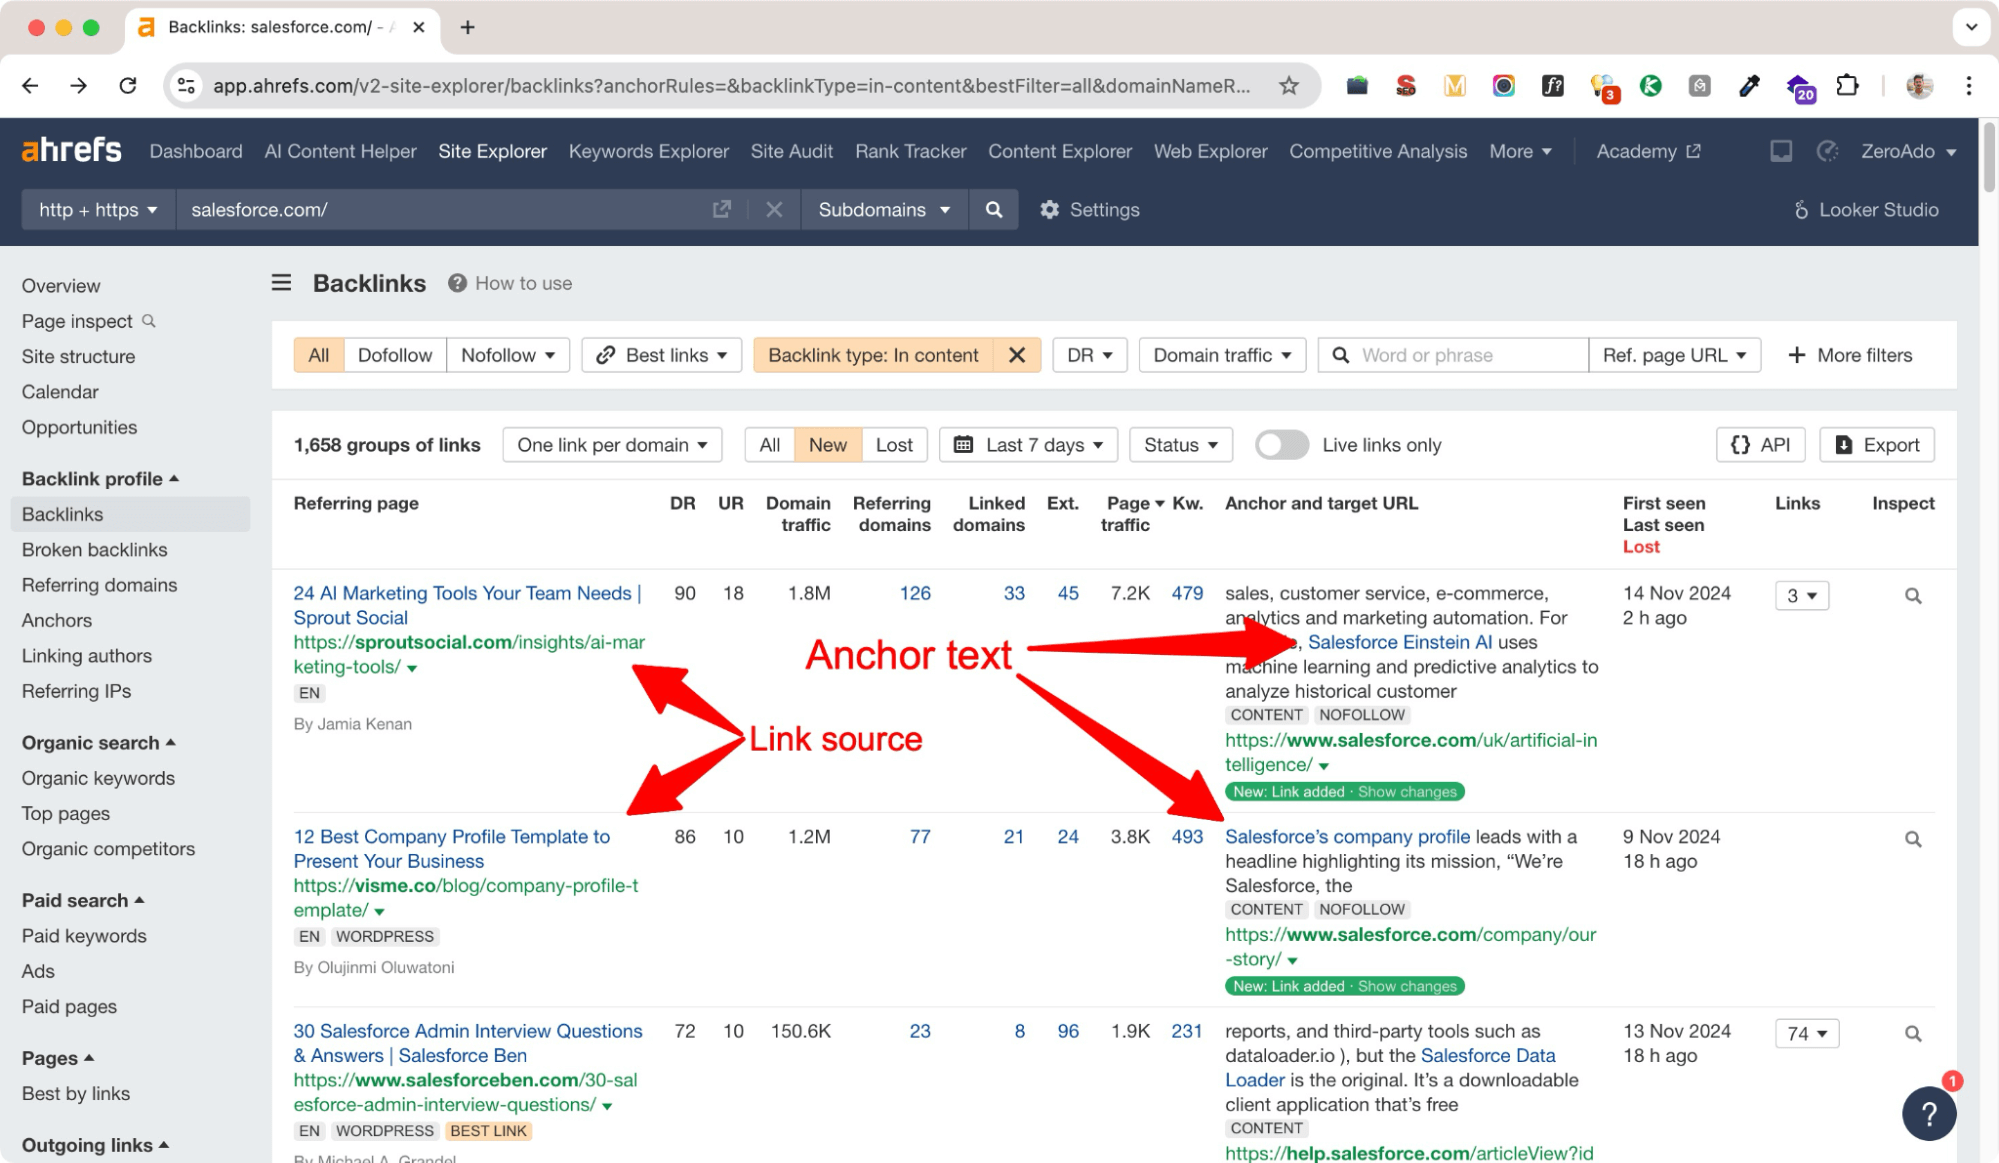
Task: Inspect the Sprout Social backlink via magnifier icon
Action: pos(1913,595)
